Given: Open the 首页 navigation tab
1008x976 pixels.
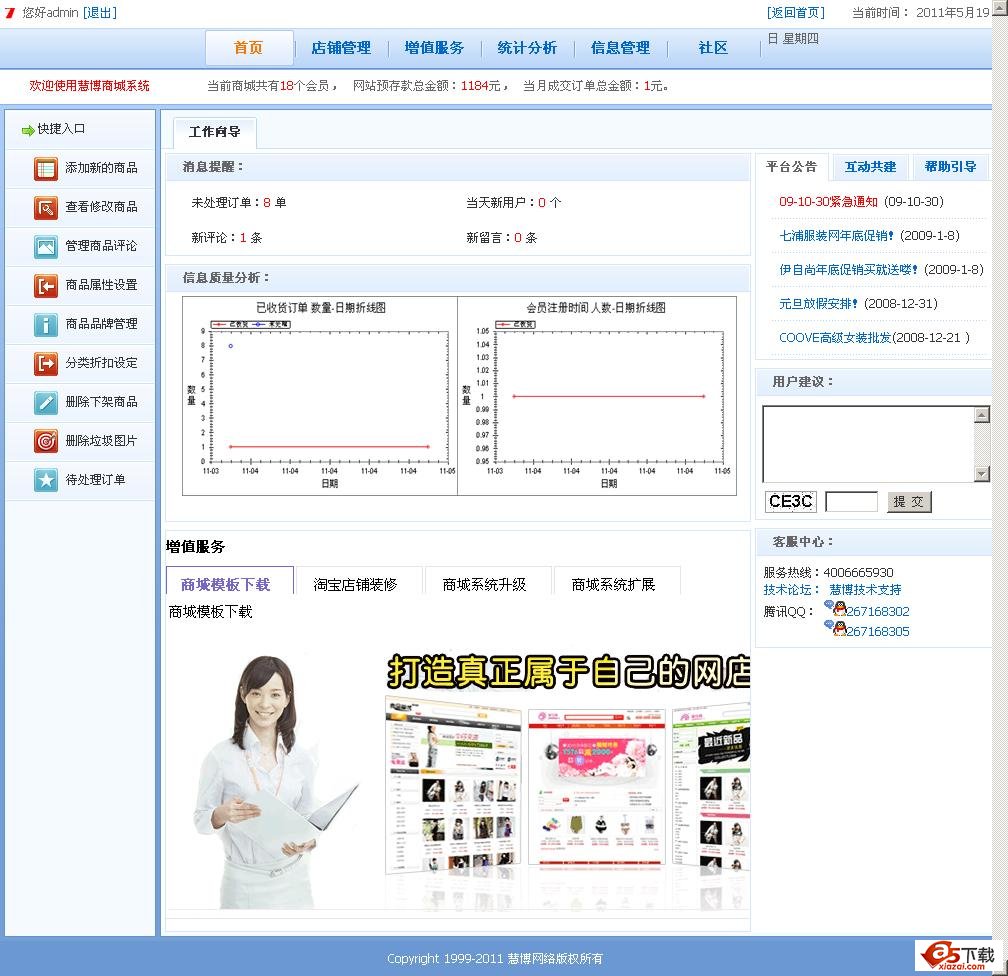Looking at the screenshot, I should 249,48.
